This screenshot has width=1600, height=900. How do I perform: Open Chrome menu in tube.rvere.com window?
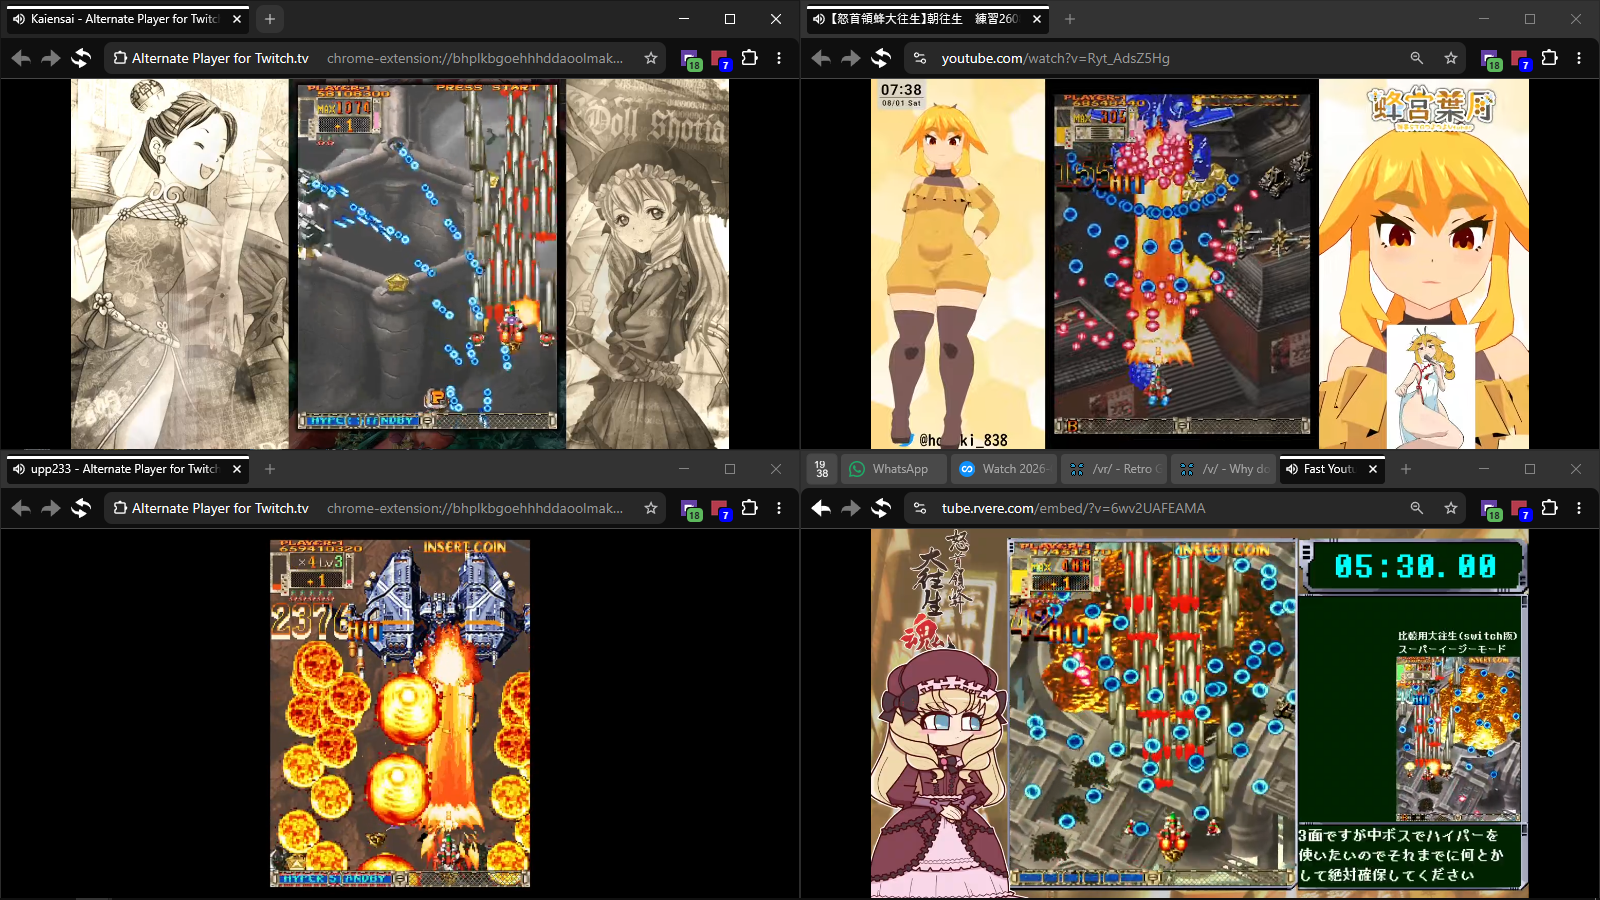tap(1579, 508)
